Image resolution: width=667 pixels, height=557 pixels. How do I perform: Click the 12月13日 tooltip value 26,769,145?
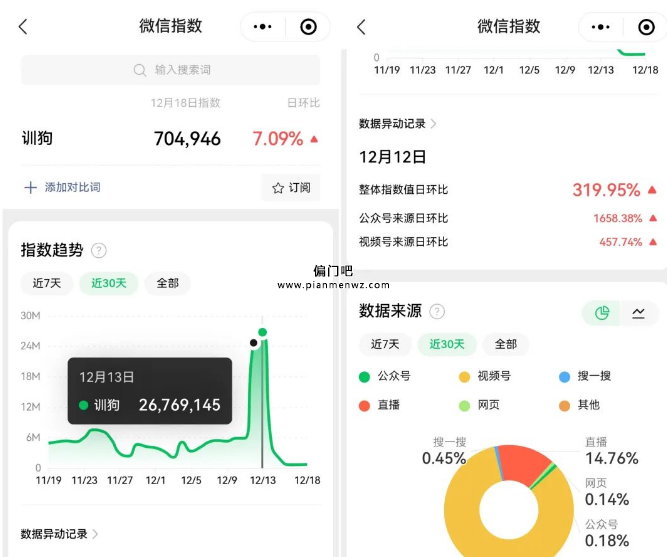(x=180, y=405)
